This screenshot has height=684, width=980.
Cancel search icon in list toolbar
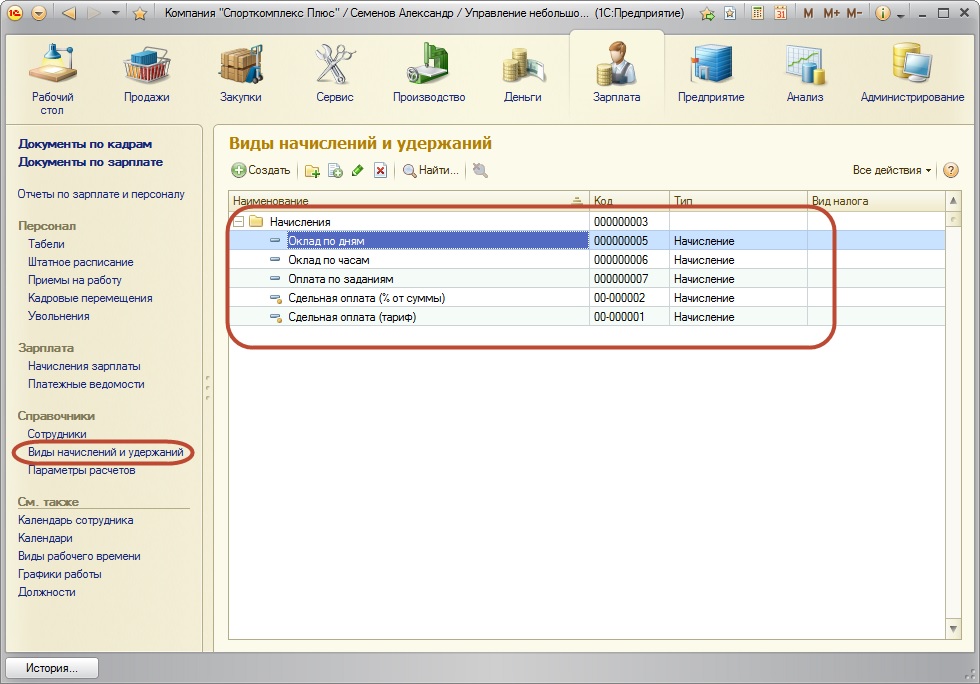(x=480, y=170)
